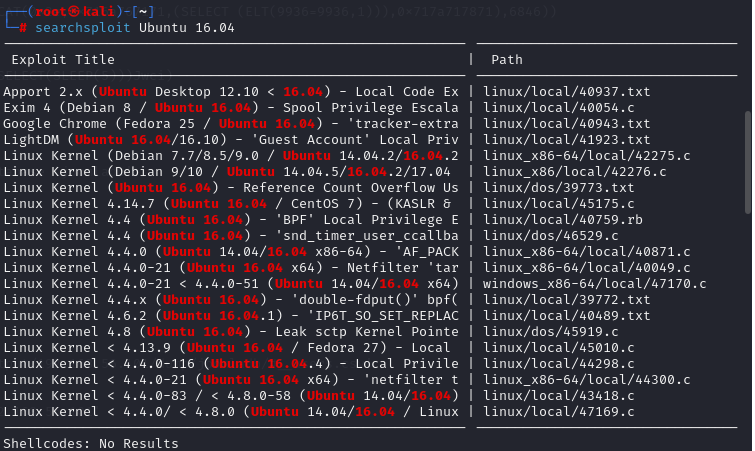Click path 'linux/dos/46529.c'
755x451 pixels.
click(551, 235)
